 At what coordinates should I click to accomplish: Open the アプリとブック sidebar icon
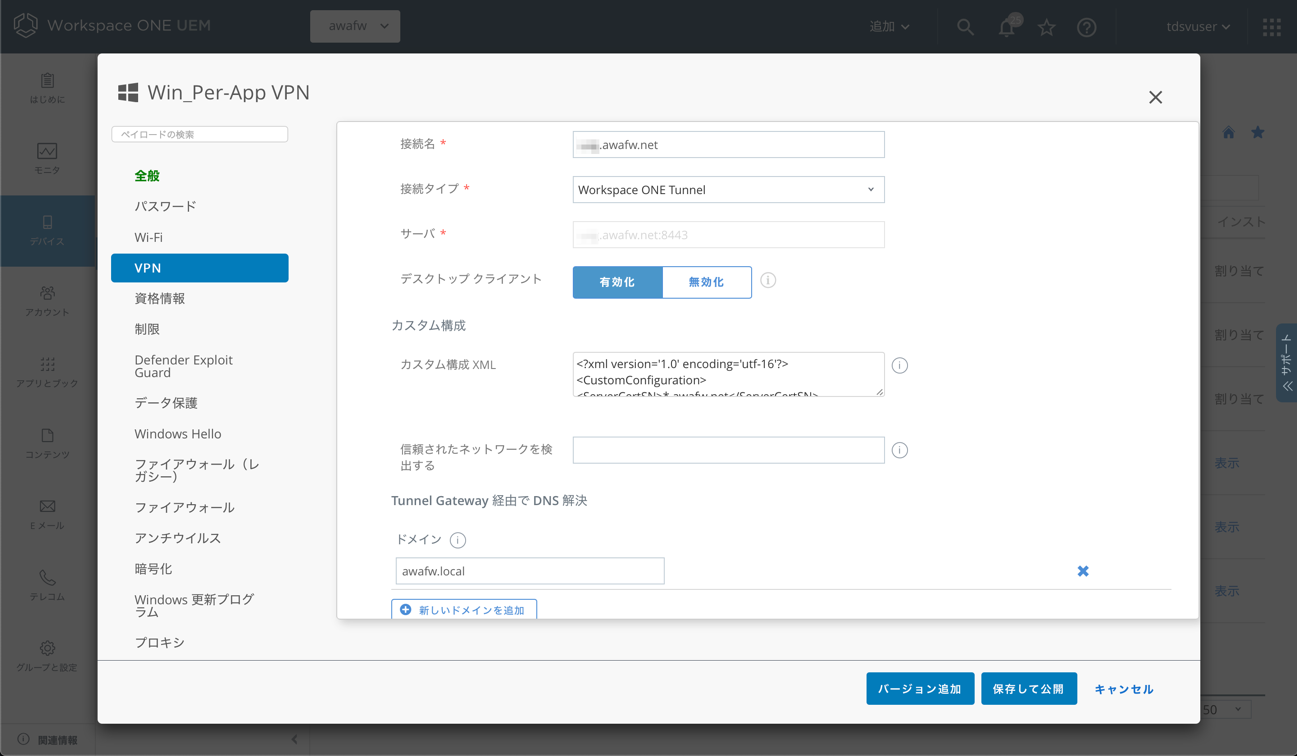click(47, 364)
